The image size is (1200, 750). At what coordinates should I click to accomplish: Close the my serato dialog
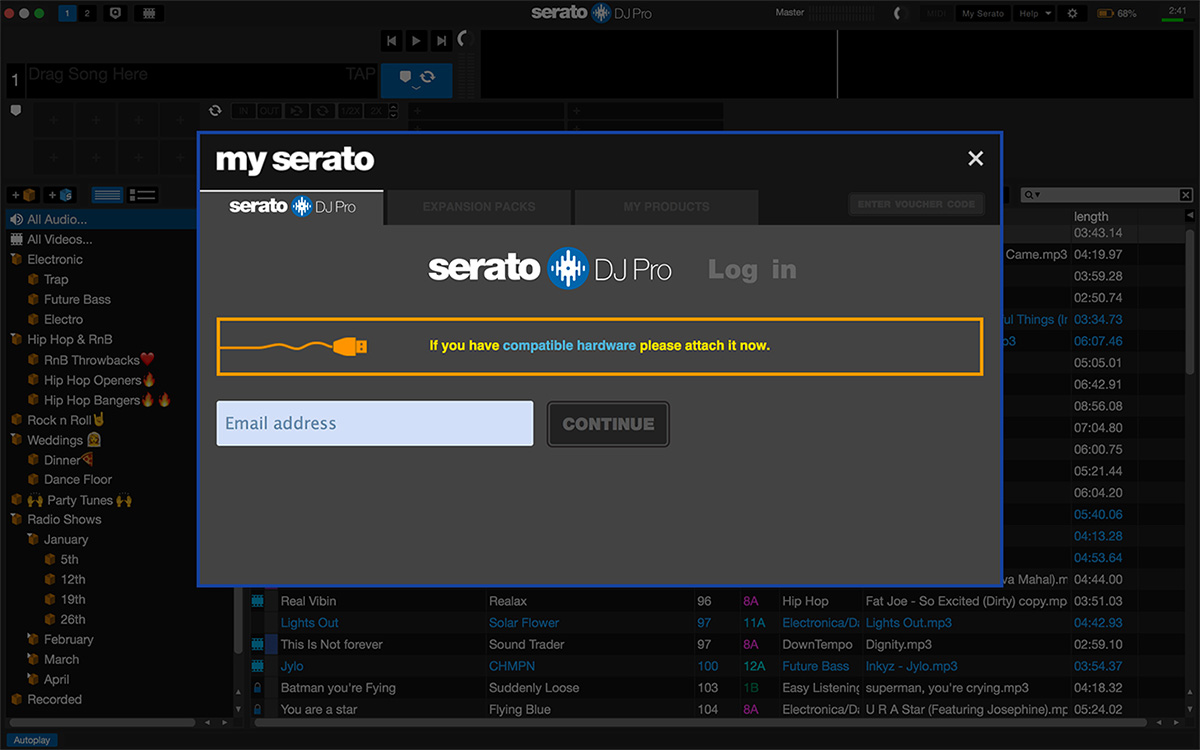pyautogui.click(x=976, y=158)
